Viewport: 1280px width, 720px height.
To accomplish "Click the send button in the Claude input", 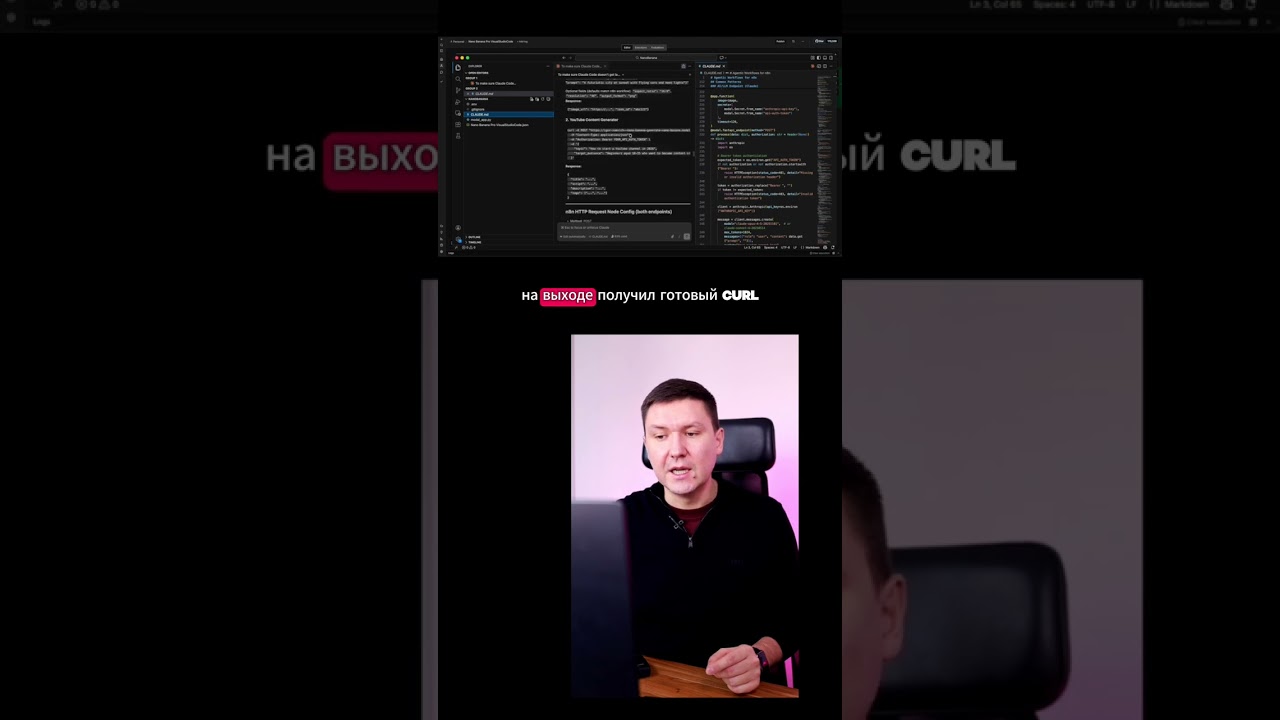I will [x=687, y=236].
